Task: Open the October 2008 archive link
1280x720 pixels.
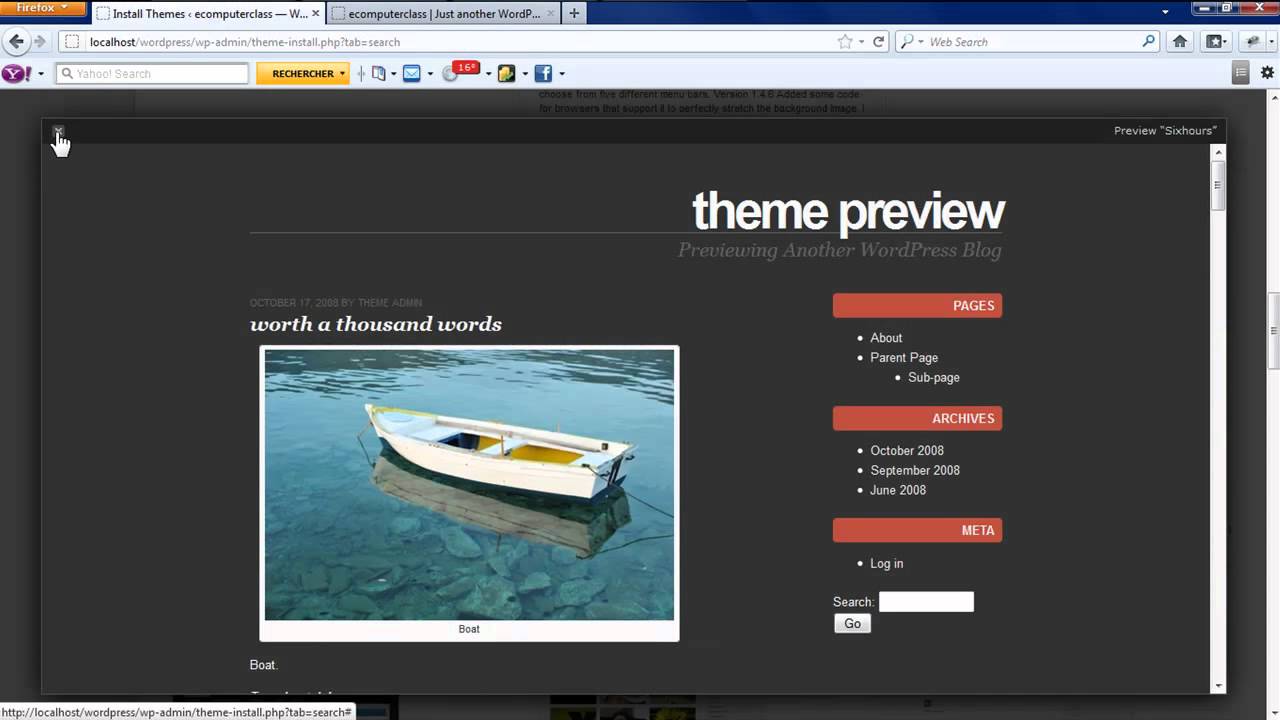Action: (x=907, y=451)
